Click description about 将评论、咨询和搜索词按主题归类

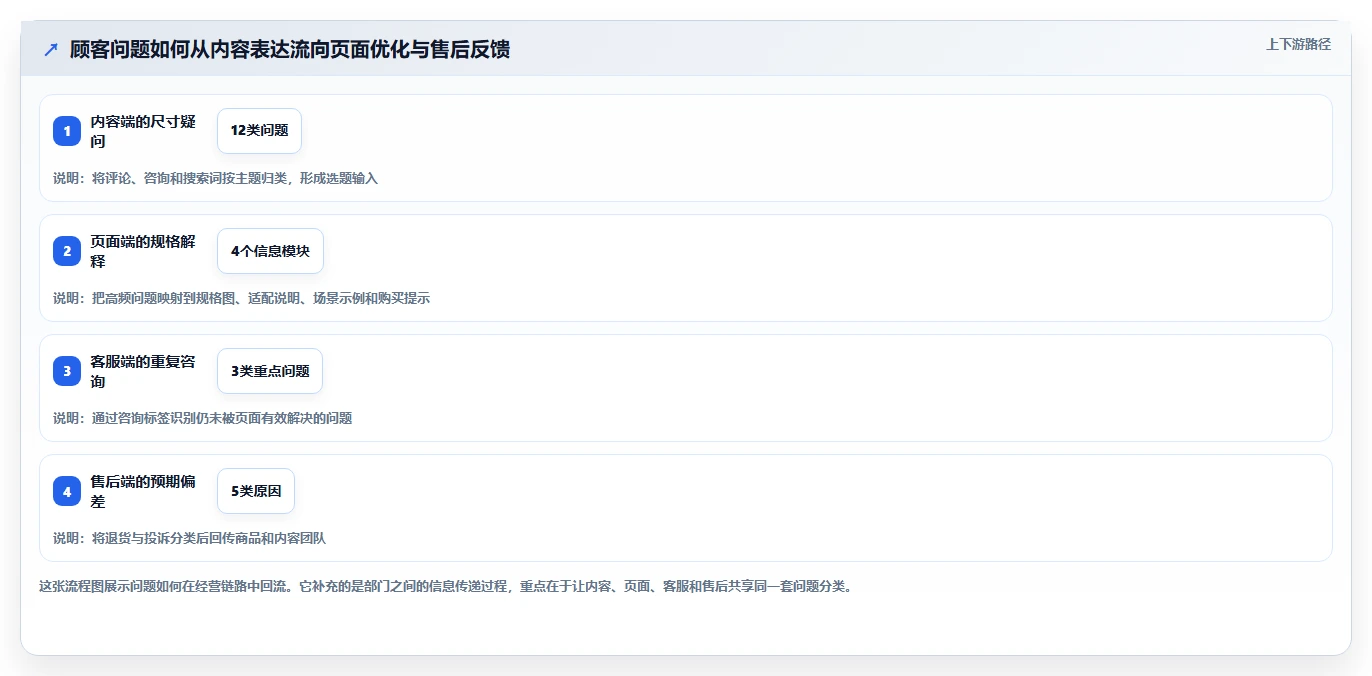216,178
